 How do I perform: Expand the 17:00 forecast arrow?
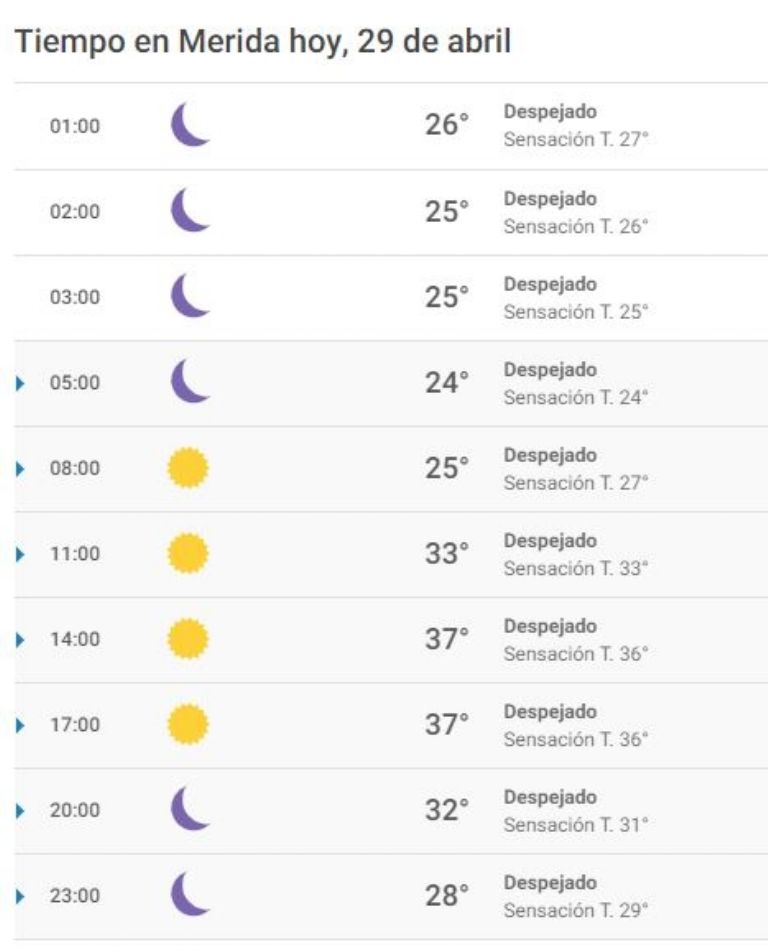pyautogui.click(x=21, y=724)
